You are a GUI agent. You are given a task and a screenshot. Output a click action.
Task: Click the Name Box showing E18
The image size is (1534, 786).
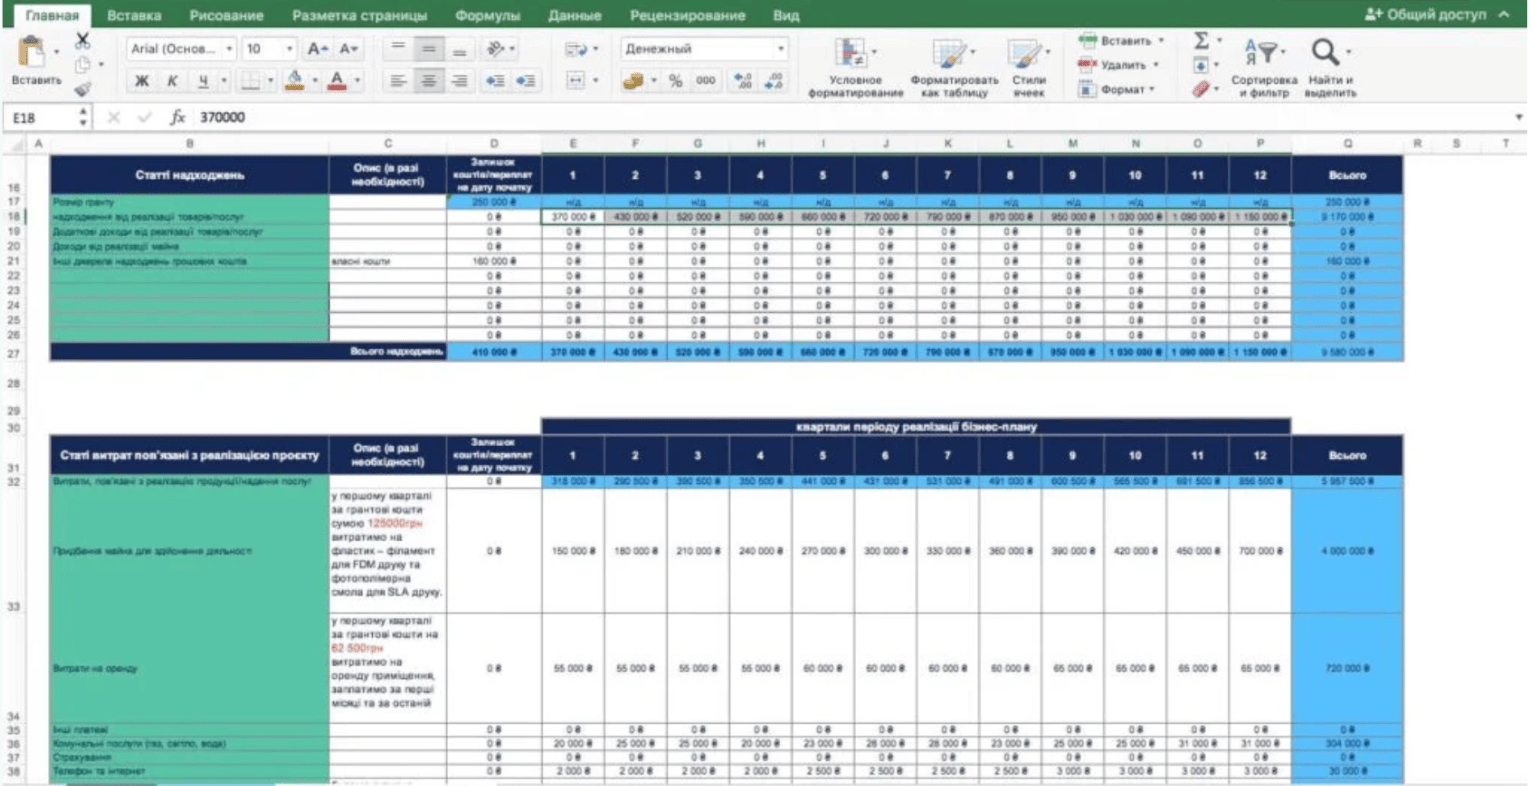[40, 118]
